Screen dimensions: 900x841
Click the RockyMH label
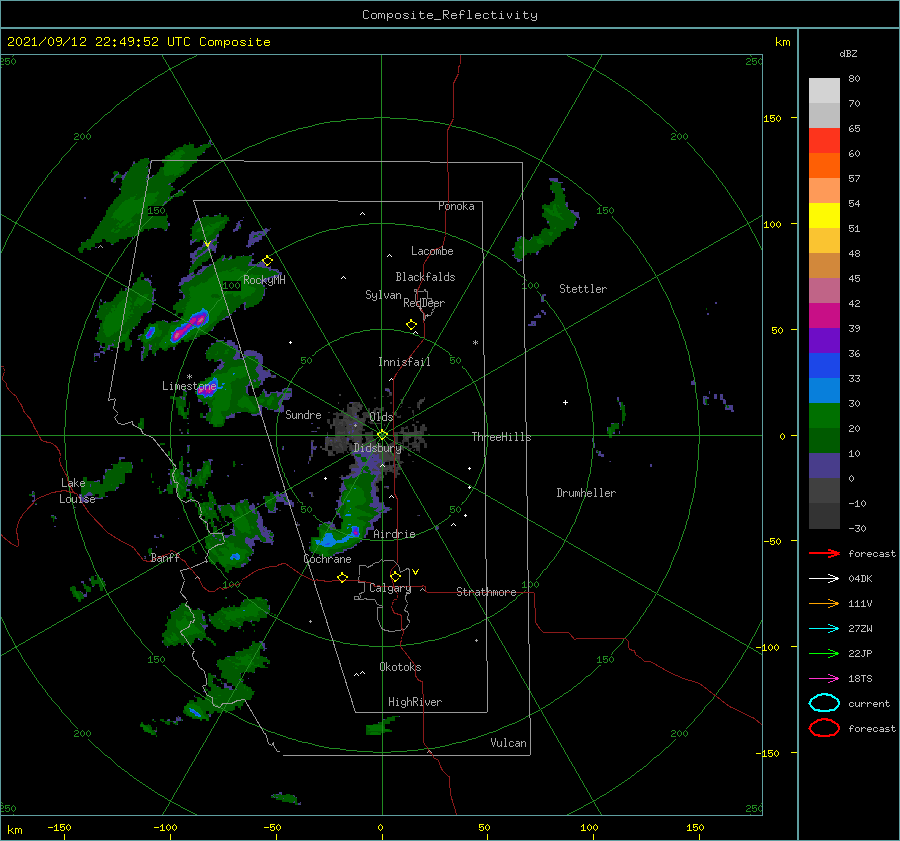[264, 280]
